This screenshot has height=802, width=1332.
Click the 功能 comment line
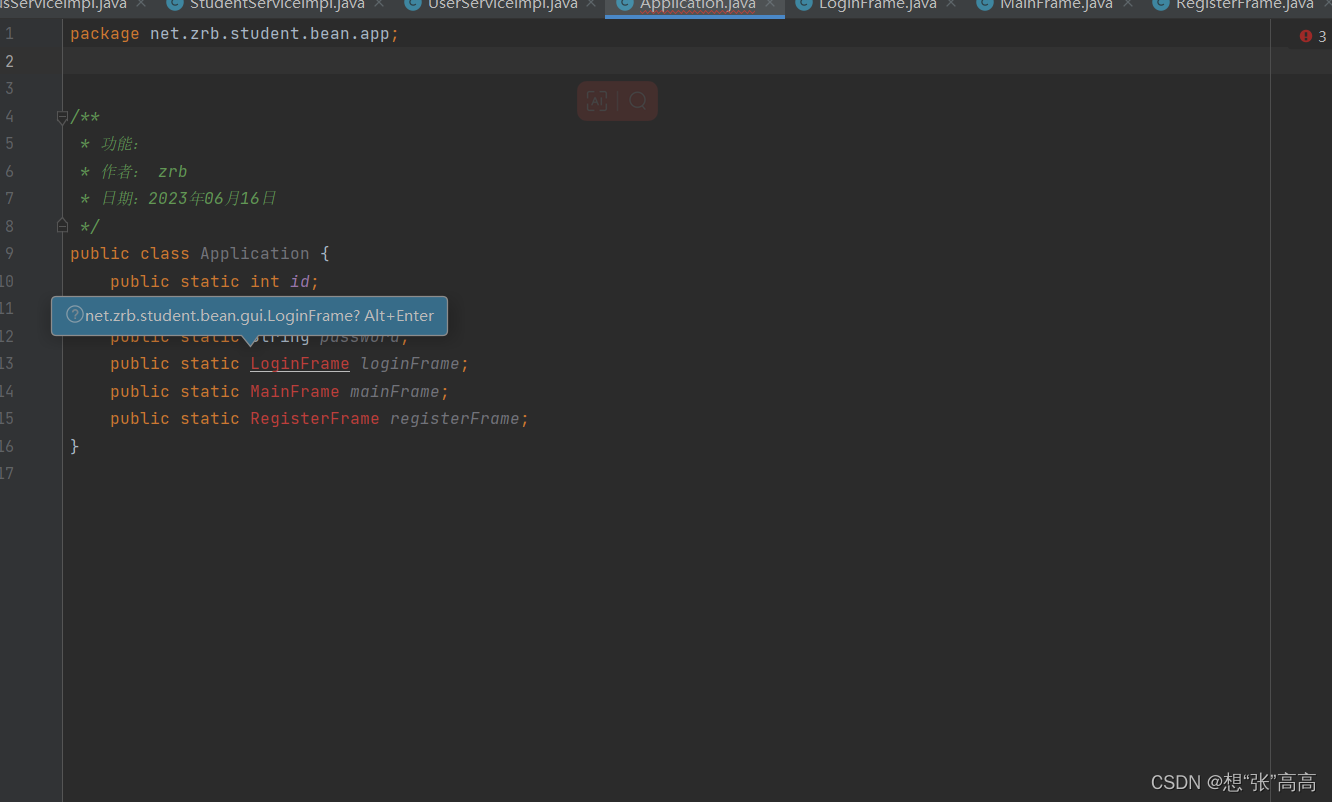pyautogui.click(x=110, y=144)
